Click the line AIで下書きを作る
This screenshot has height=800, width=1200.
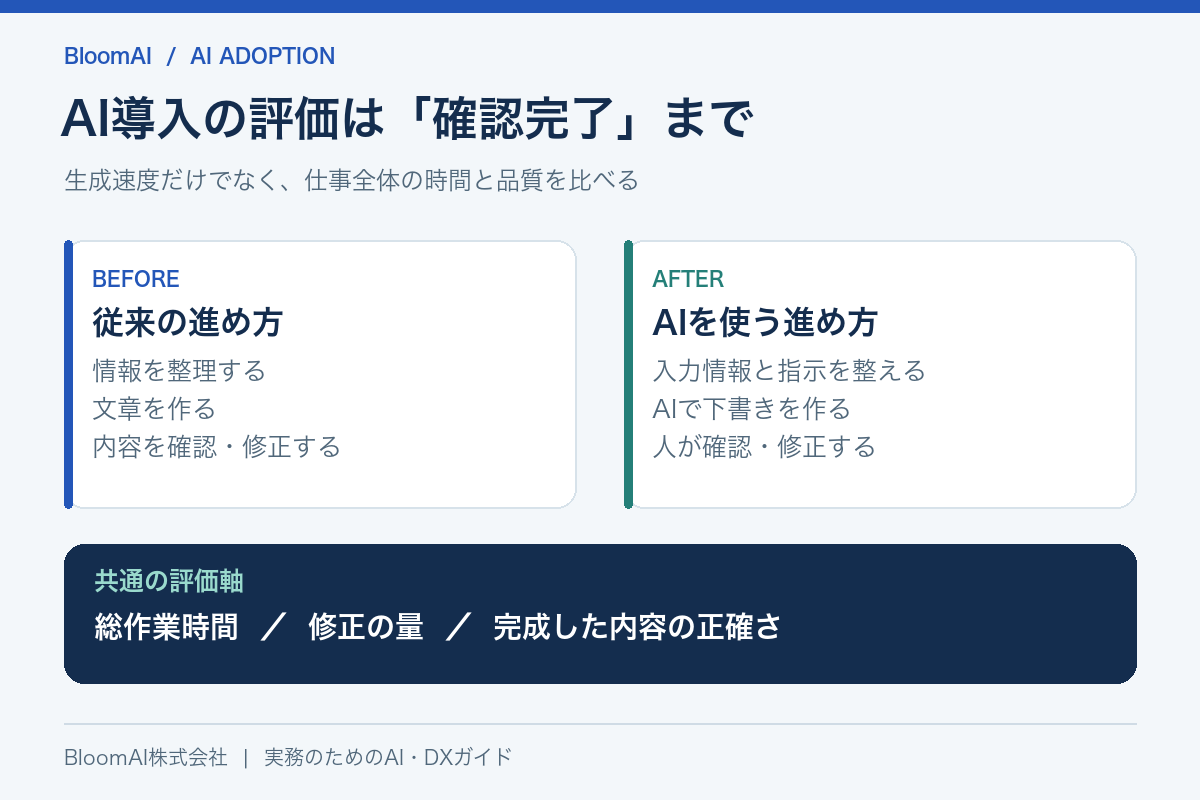[x=751, y=408]
